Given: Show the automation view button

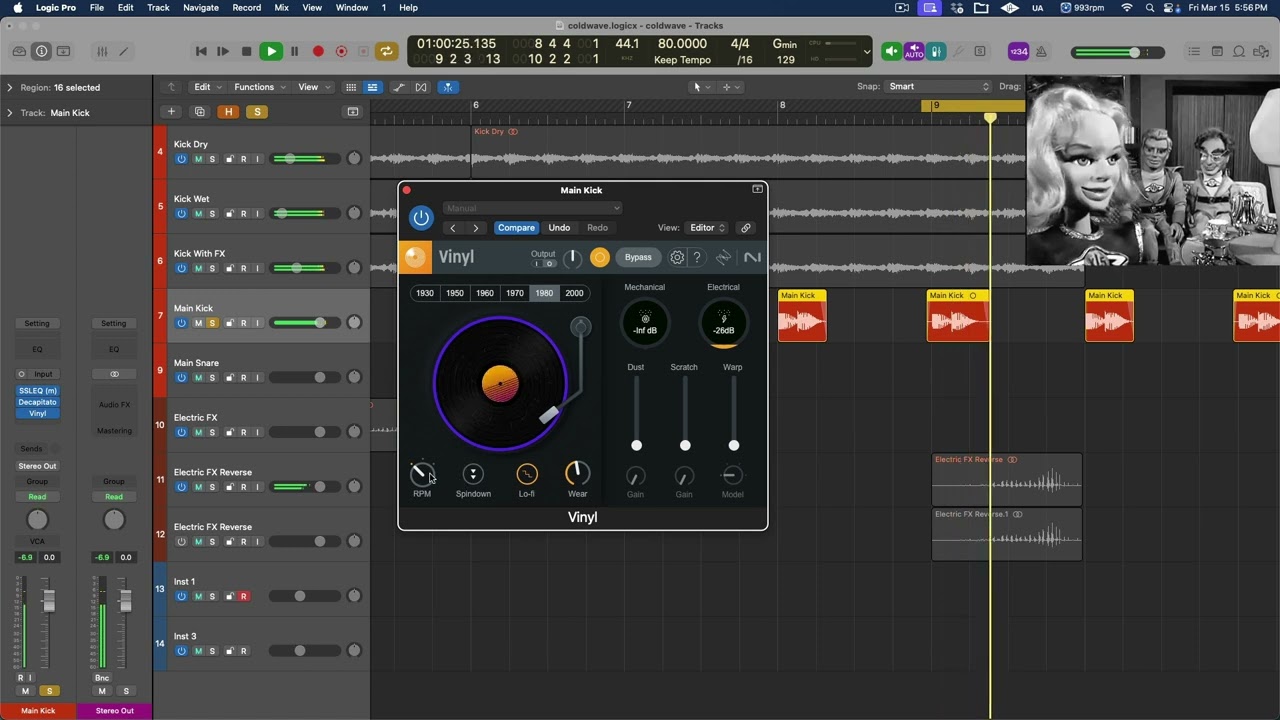Looking at the screenshot, I should pyautogui.click(x=399, y=87).
